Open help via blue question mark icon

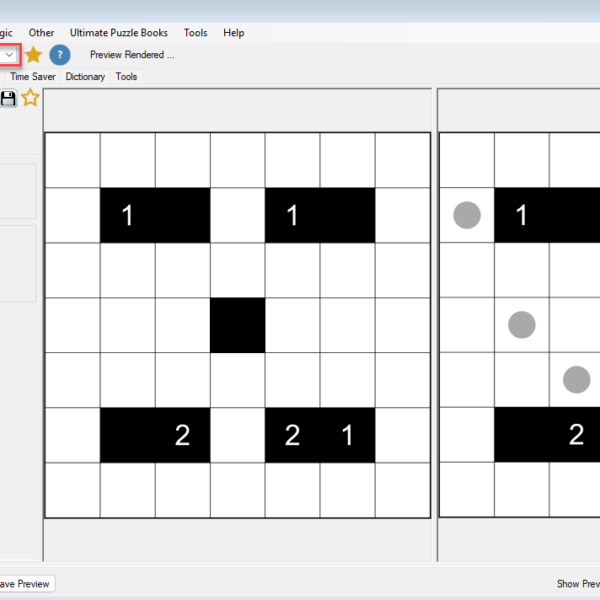tap(60, 55)
